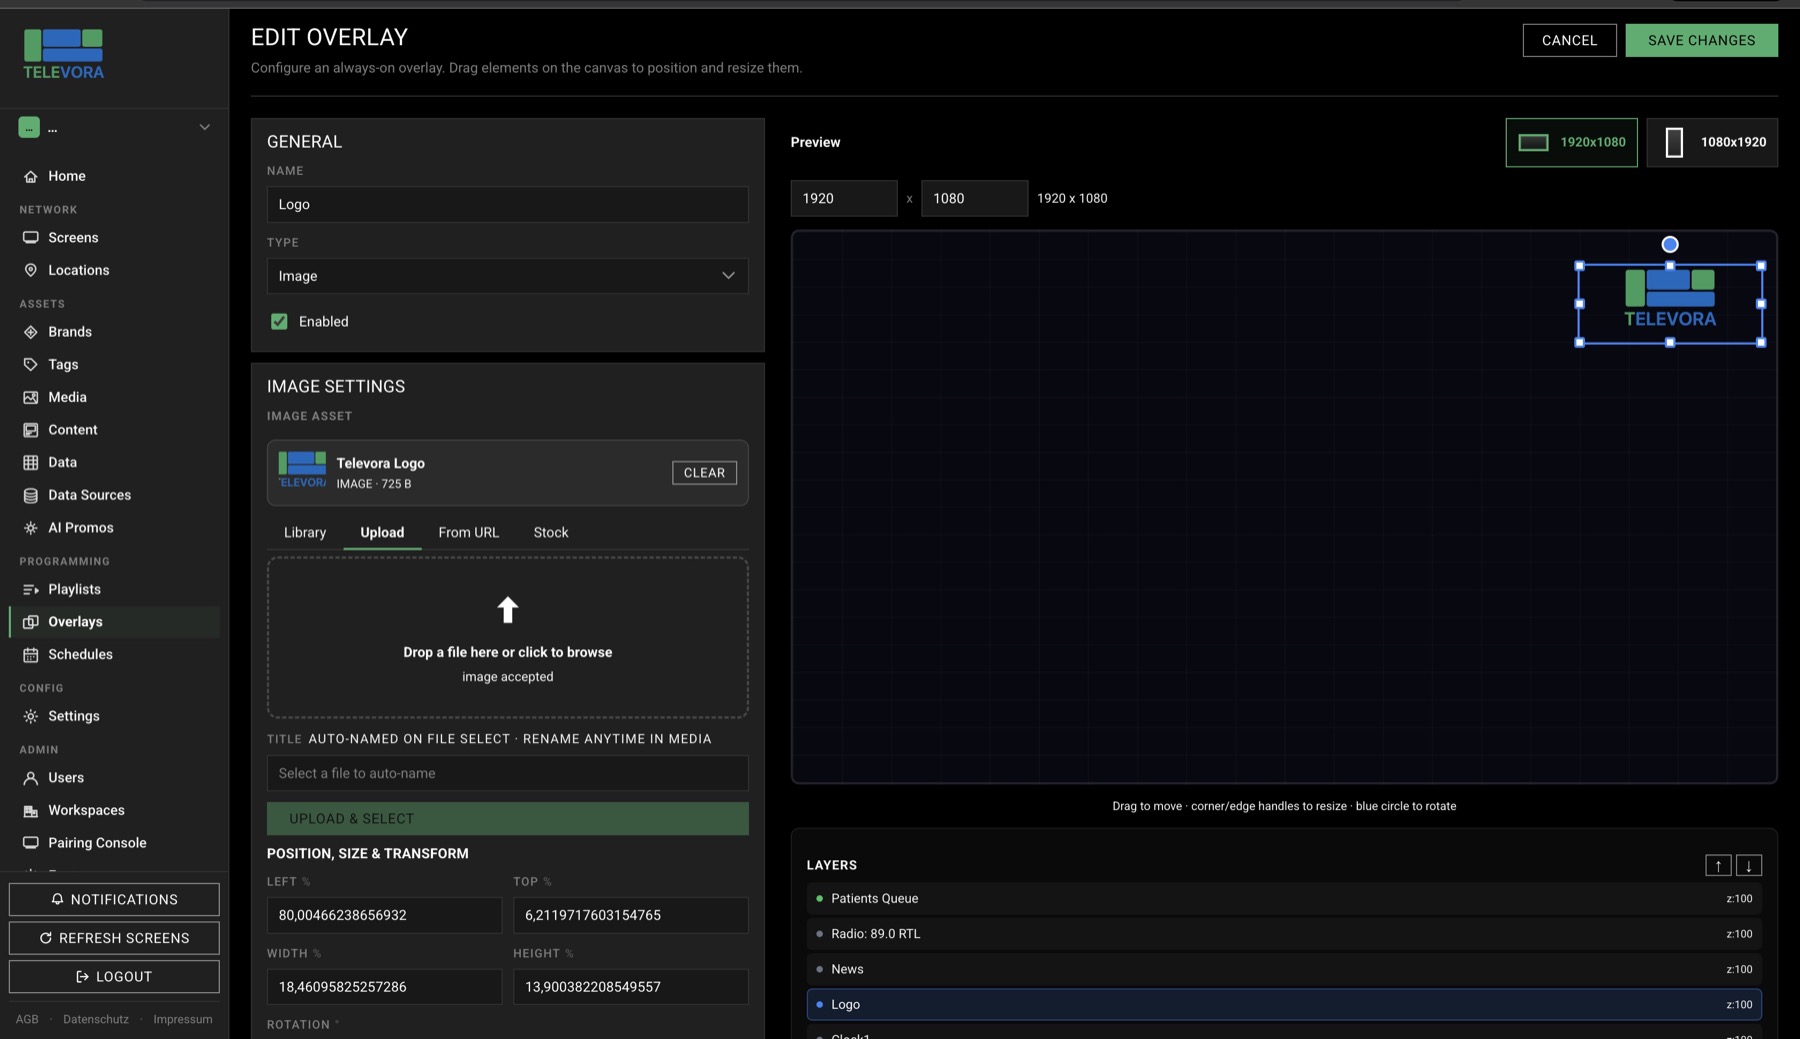Open Data via grid icon

click(31, 462)
